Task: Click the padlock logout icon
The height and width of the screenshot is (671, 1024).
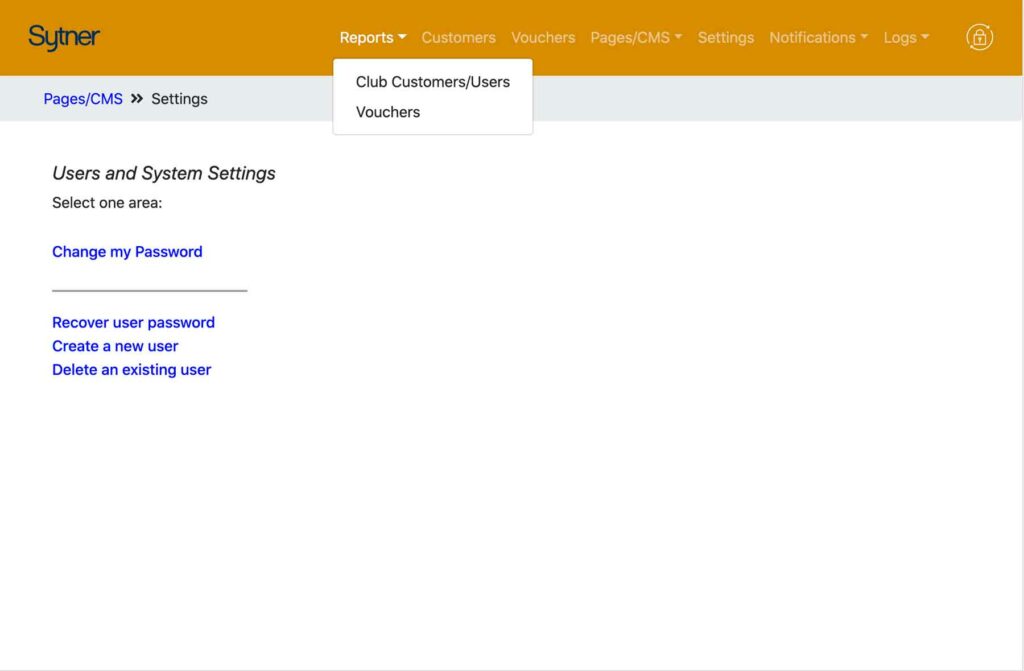Action: click(979, 38)
